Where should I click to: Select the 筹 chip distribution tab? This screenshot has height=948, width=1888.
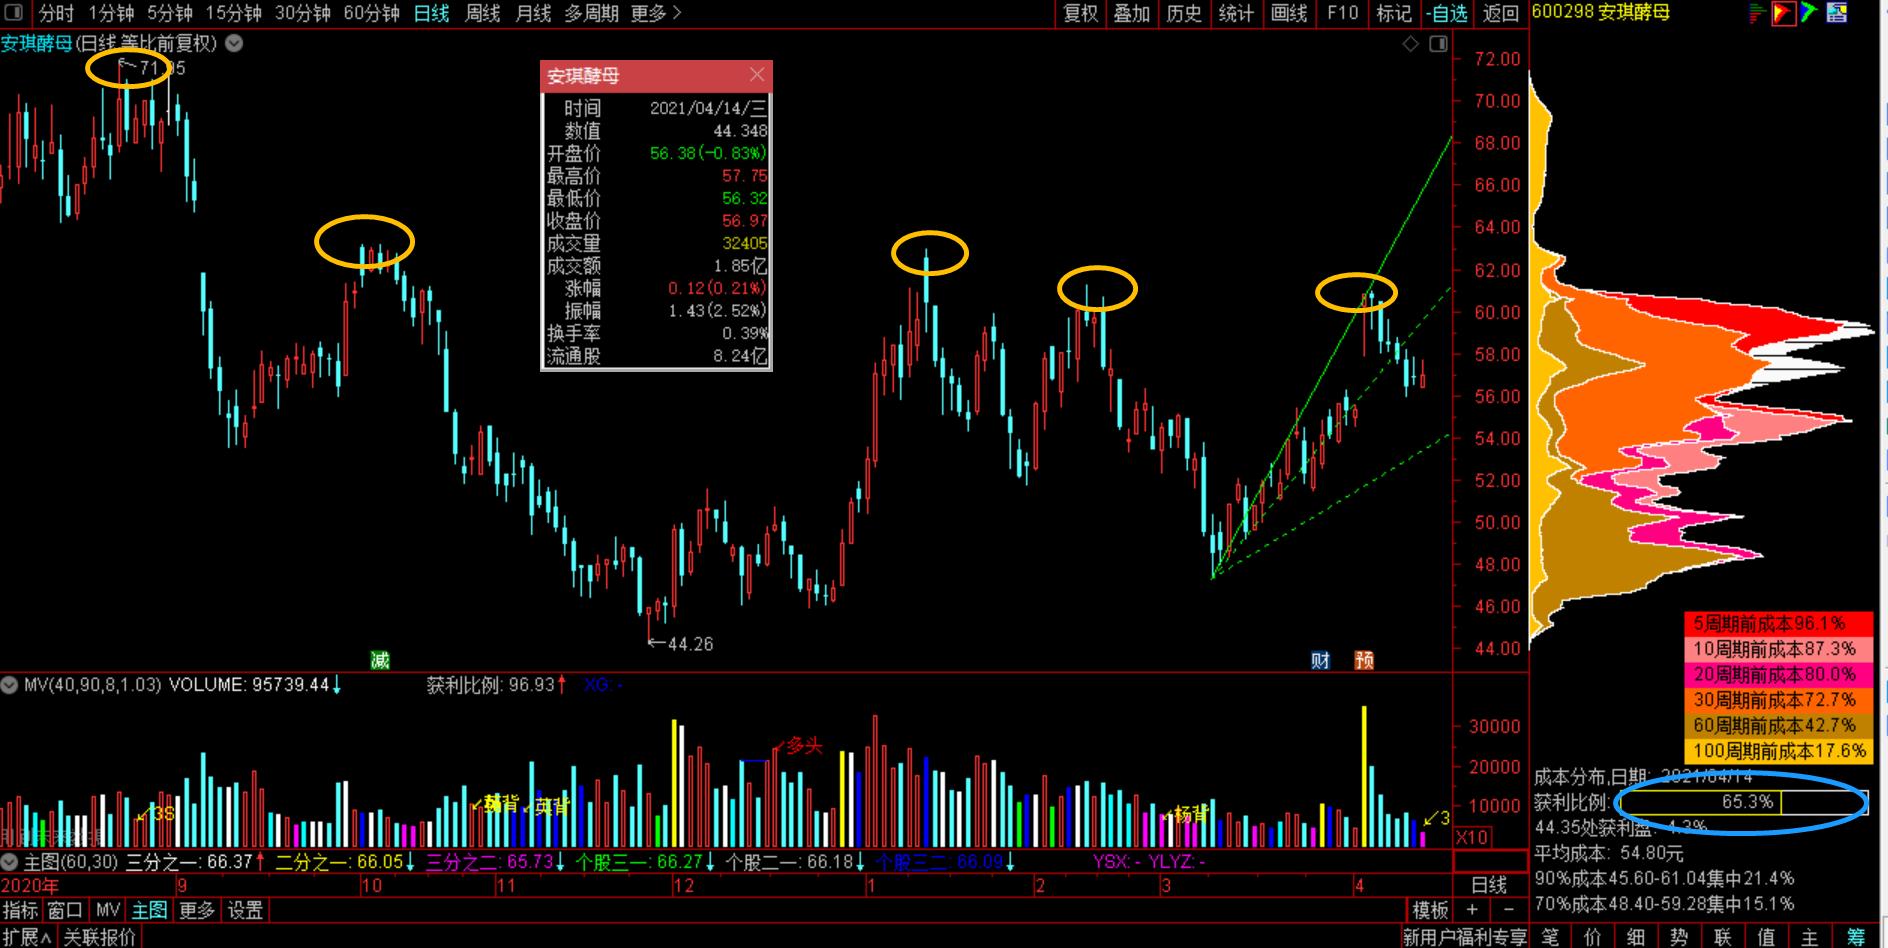pos(1856,937)
